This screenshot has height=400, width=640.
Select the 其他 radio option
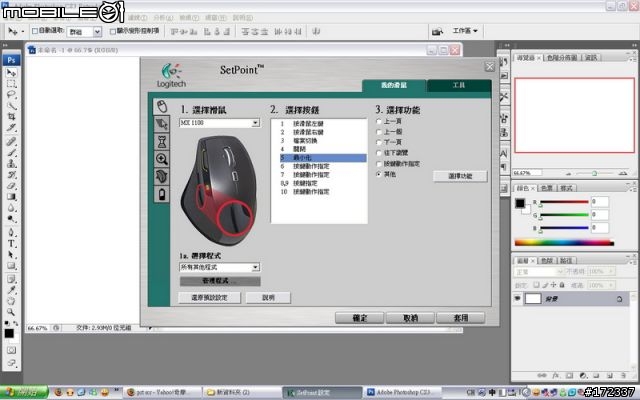(379, 174)
